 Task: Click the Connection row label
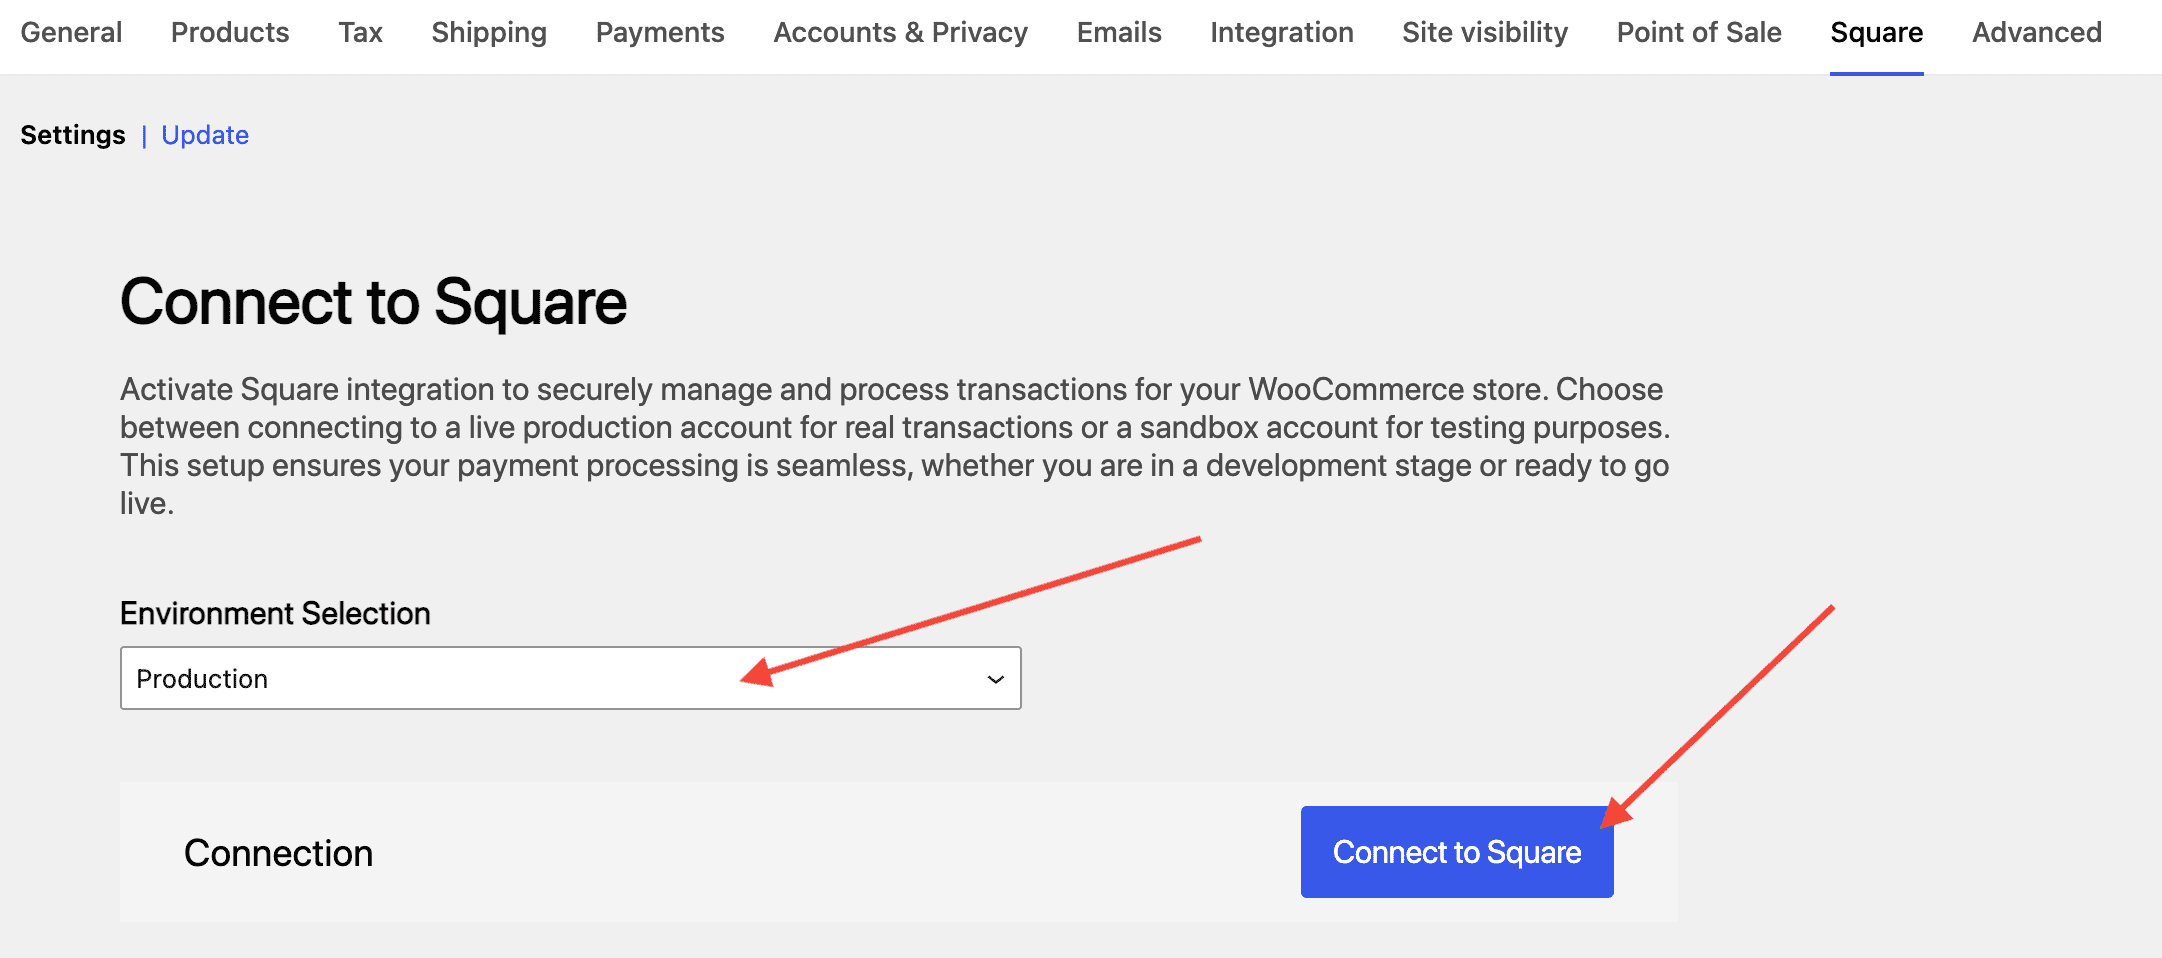[x=278, y=853]
